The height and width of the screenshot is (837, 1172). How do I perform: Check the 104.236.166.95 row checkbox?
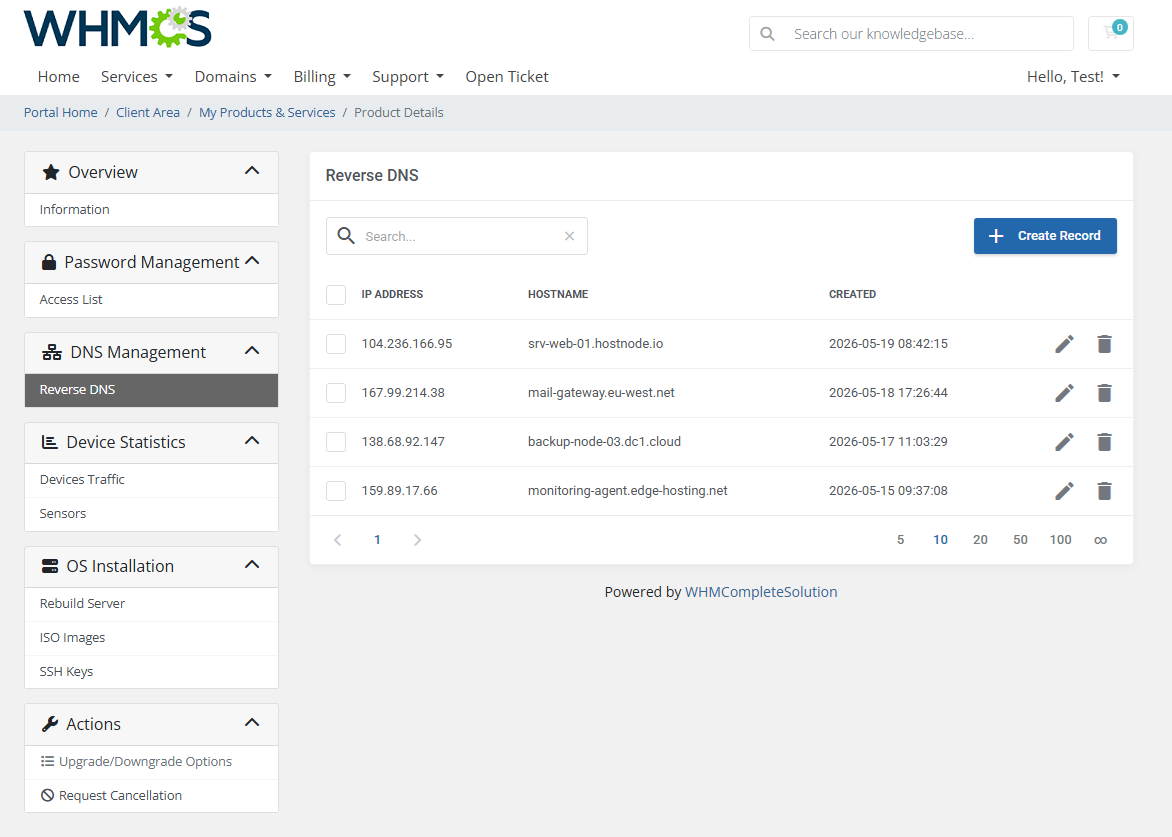pos(336,344)
